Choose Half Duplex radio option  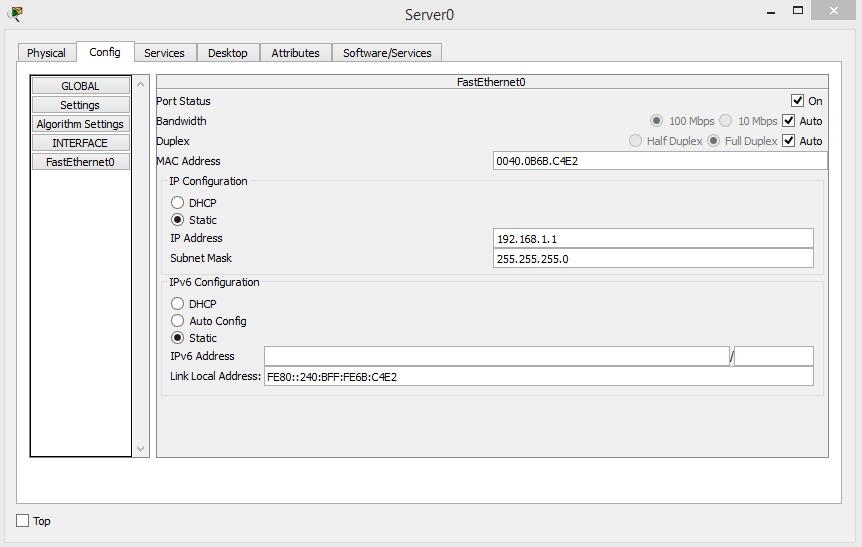point(635,141)
